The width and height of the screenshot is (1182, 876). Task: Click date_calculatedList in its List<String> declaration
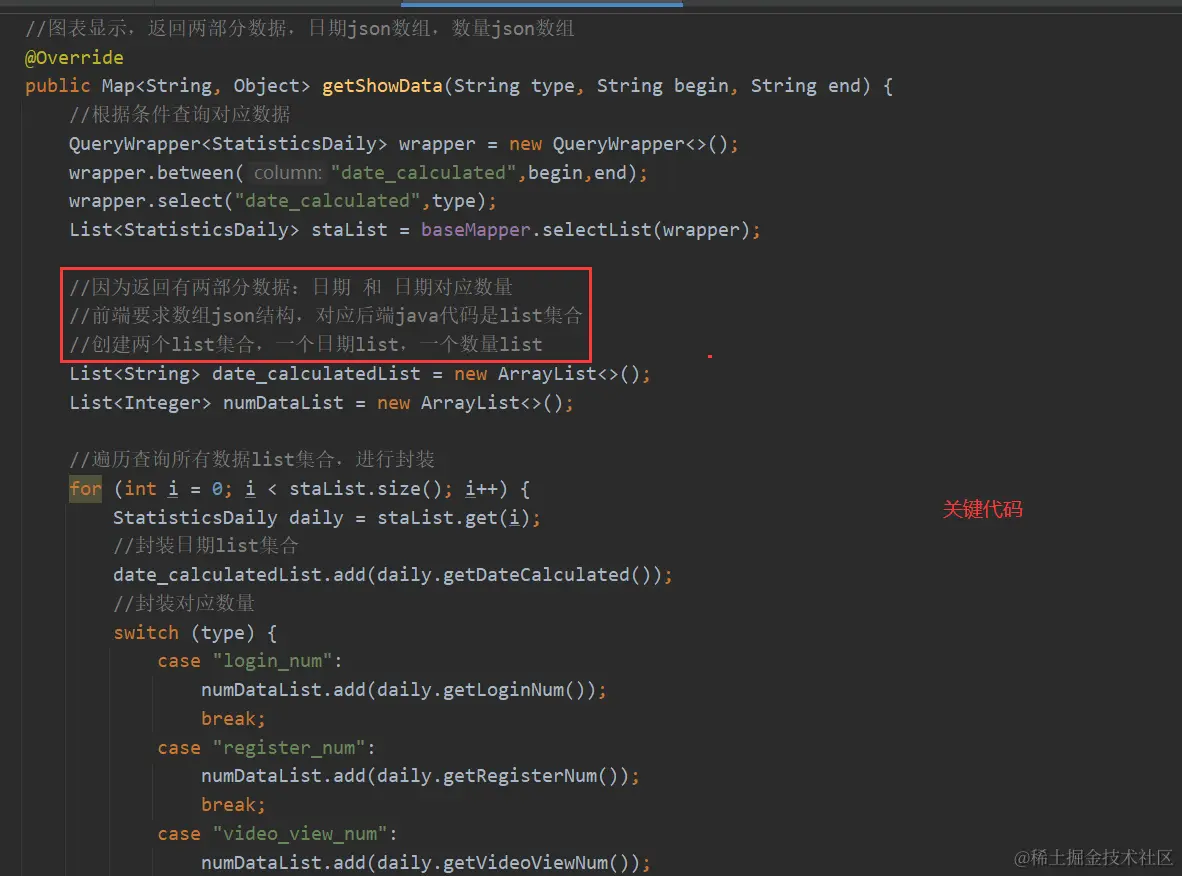coord(316,374)
